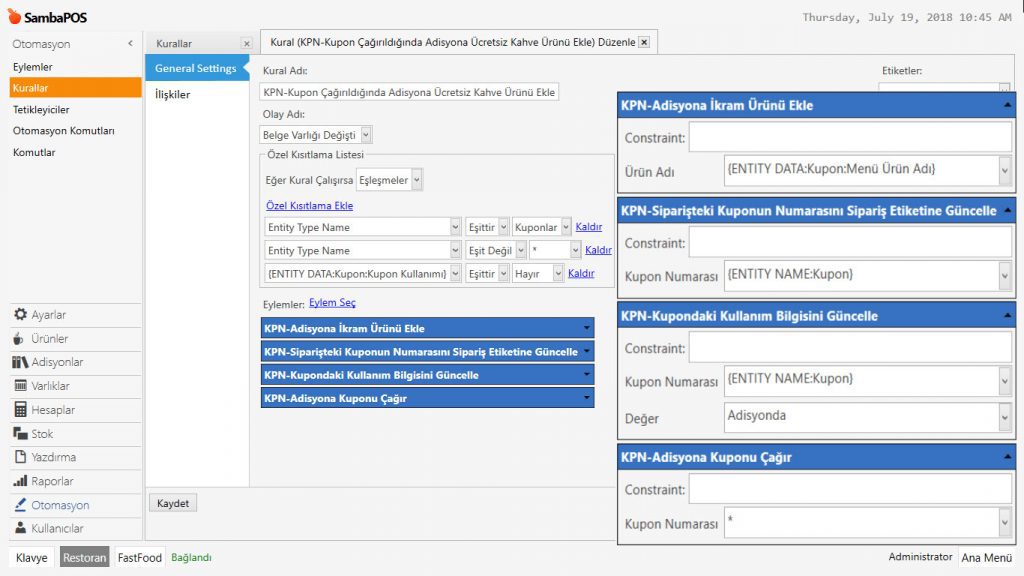Image resolution: width=1024 pixels, height=576 pixels.
Task: Select Tetikleyiciler in the Otomasyon menu
Action: 41,110
